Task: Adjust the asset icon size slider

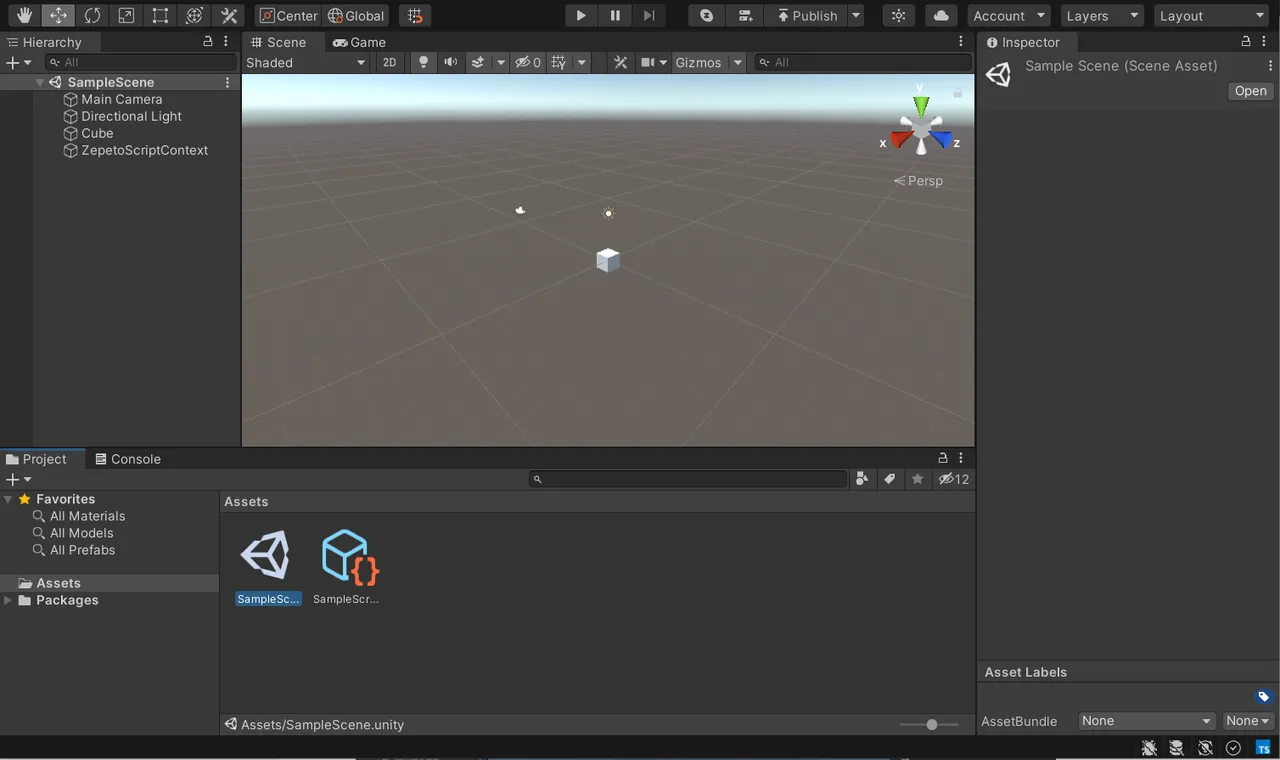Action: [x=931, y=724]
